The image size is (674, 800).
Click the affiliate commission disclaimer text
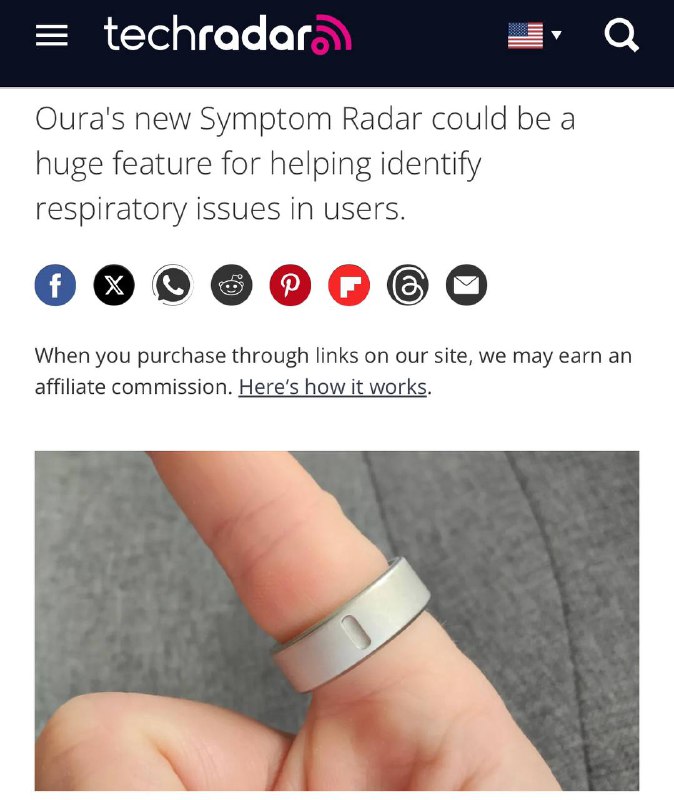click(333, 371)
